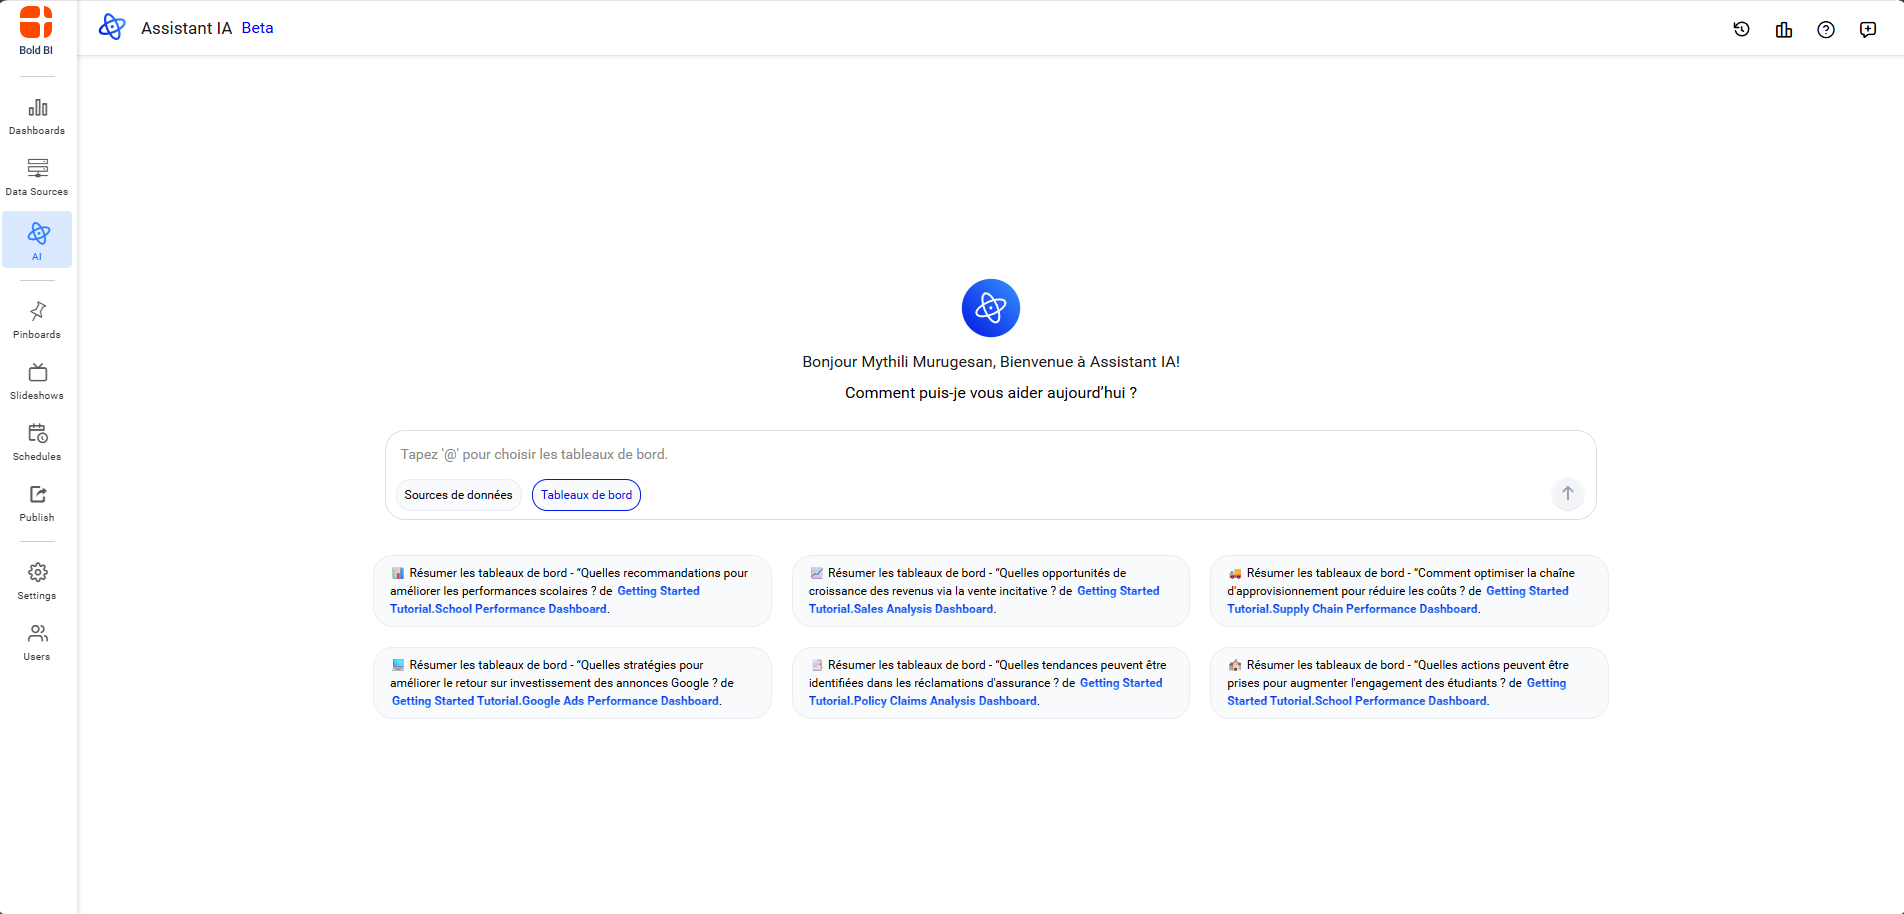Viewport: 1904px width, 914px height.
Task: Toggle the 'Sources de données' filter chip
Action: coord(458,494)
